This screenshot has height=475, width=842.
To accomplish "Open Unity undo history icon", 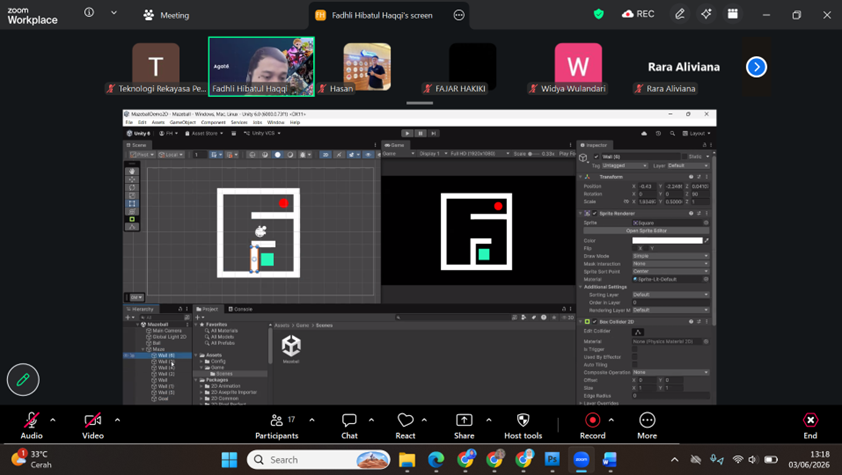I will [658, 133].
